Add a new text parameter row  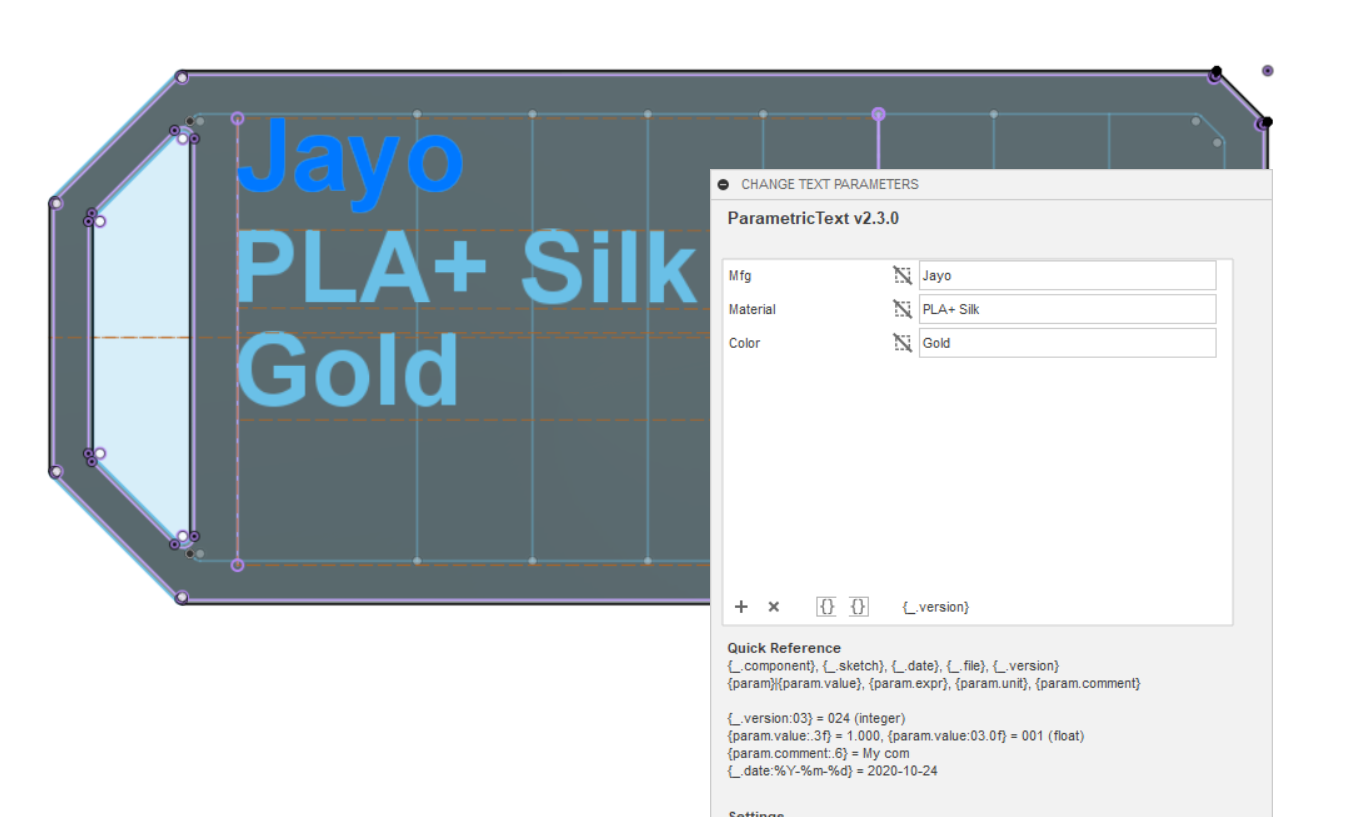(741, 606)
